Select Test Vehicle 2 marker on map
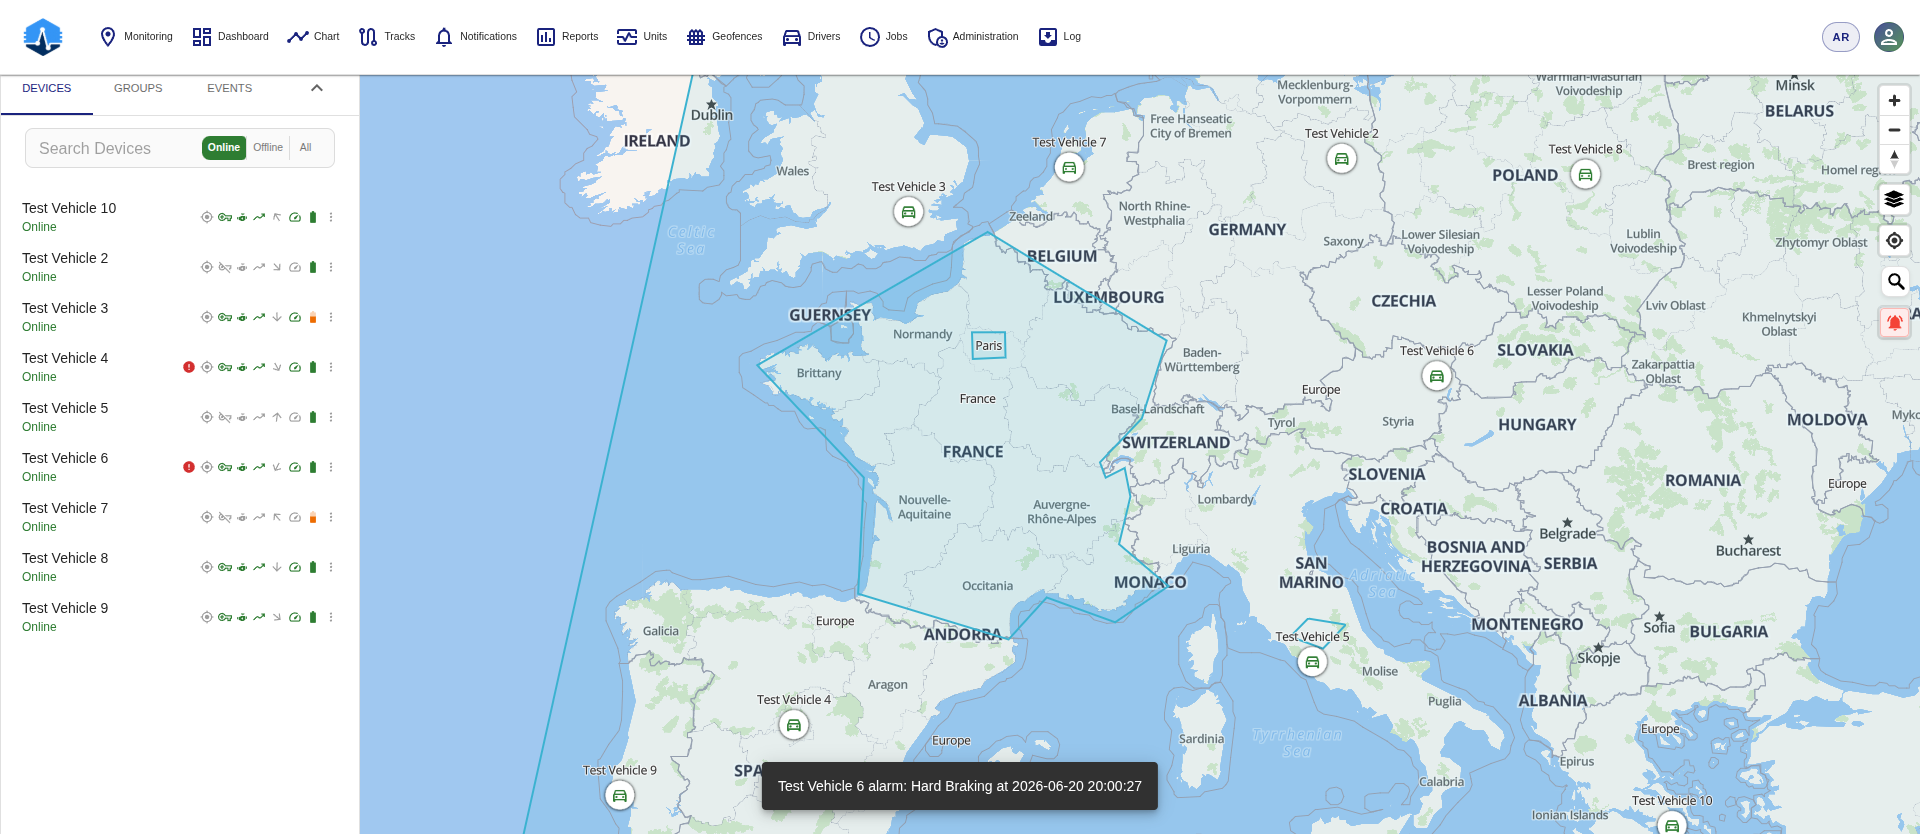 click(1341, 158)
